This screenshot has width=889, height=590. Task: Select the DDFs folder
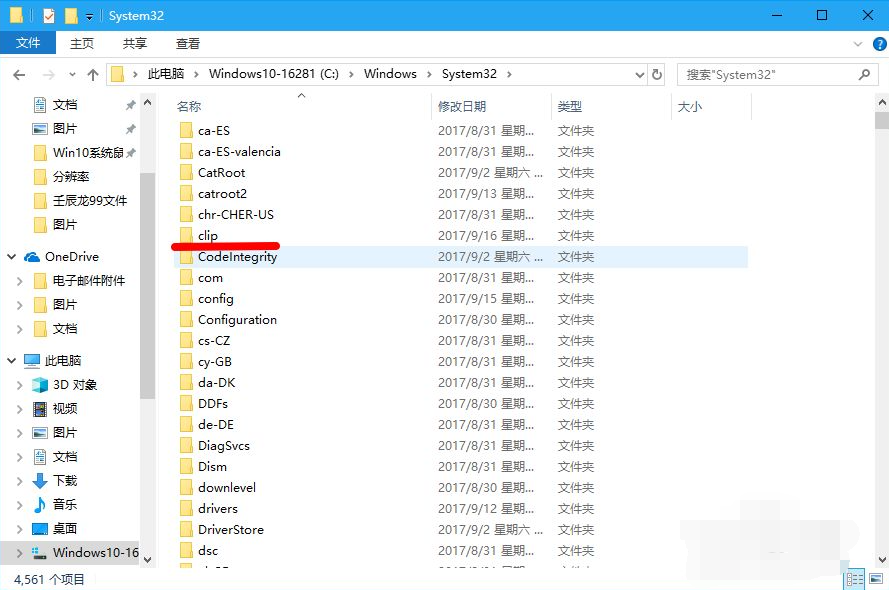[x=213, y=404]
